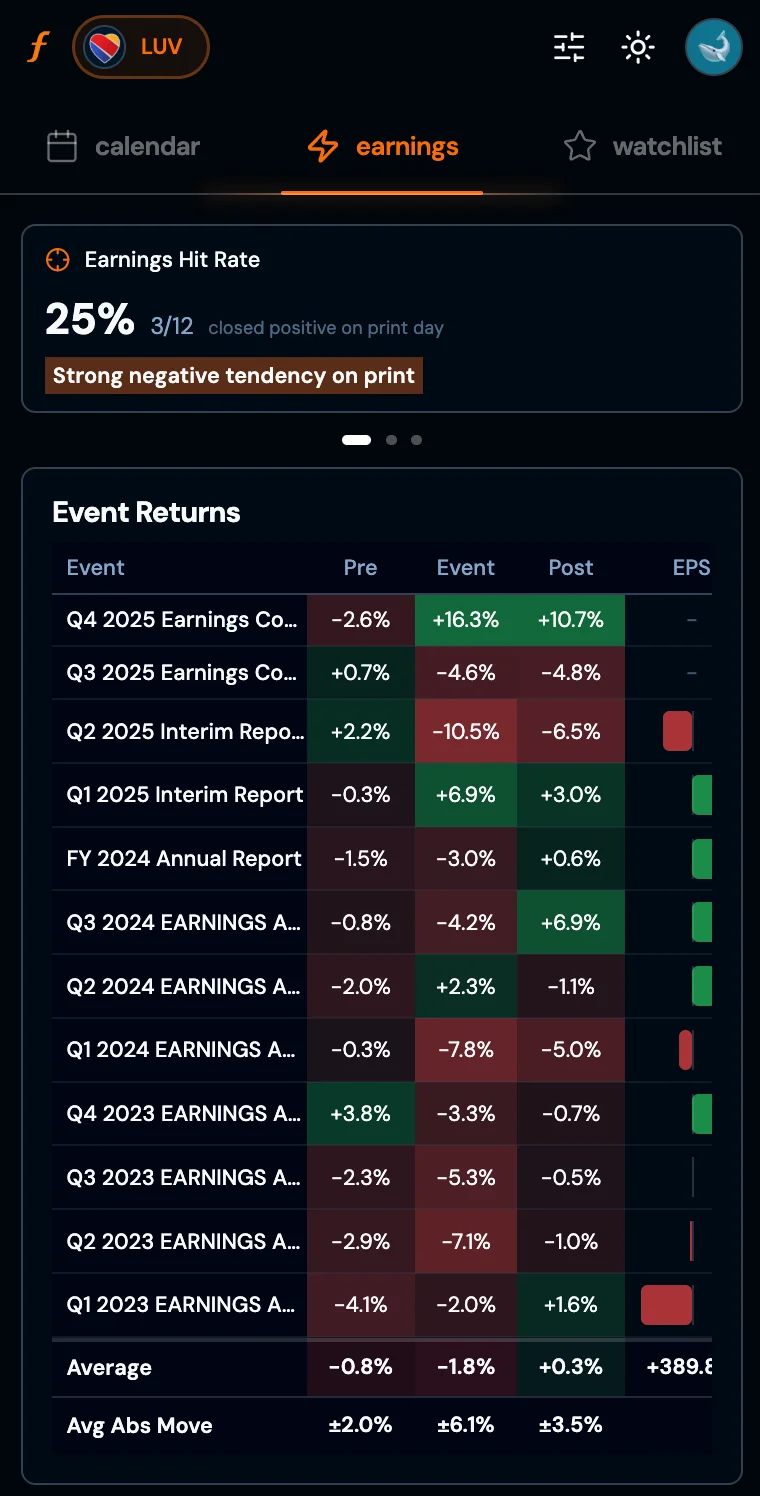
Task: Click the Earnings Hit Rate target icon
Action: (58, 260)
